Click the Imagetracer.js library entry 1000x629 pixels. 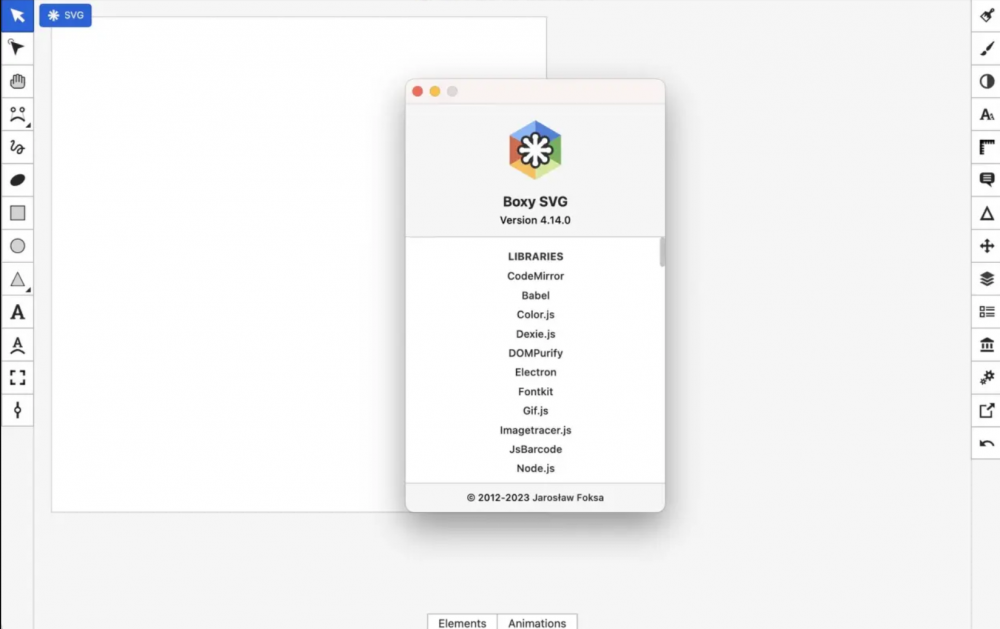[535, 430]
